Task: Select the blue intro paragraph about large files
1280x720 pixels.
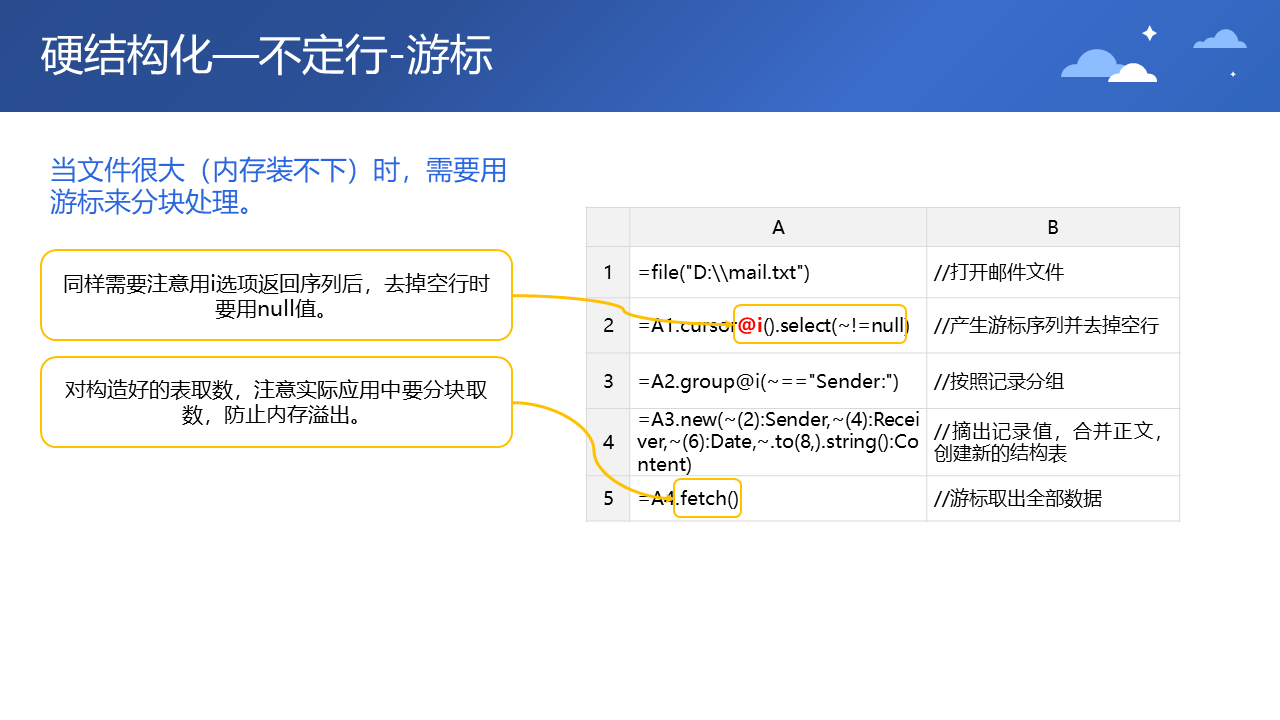Action: click(x=278, y=186)
